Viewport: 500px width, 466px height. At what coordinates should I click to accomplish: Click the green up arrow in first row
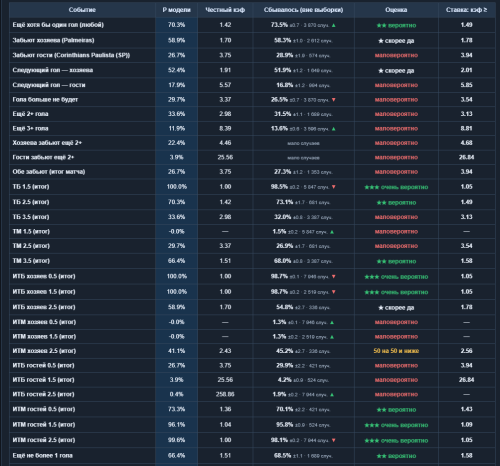[334, 25]
